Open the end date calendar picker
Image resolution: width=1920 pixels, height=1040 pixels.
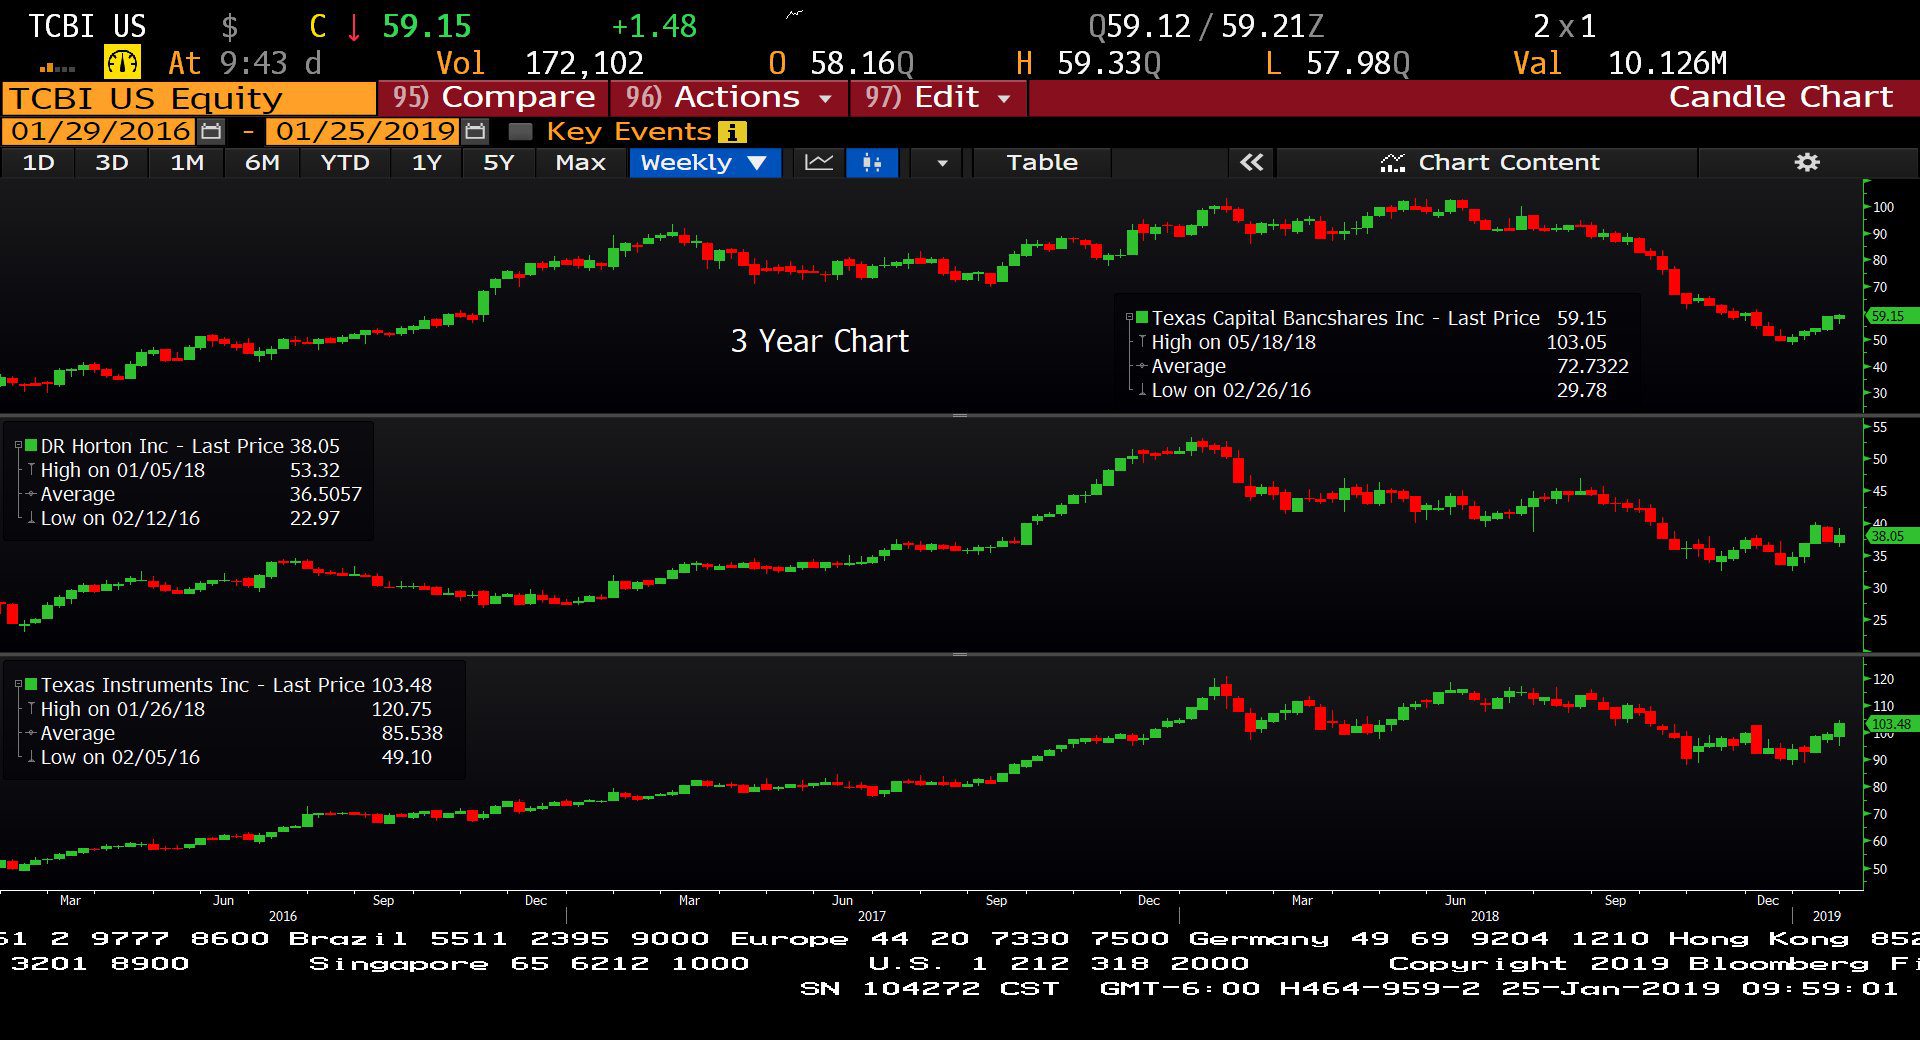pyautogui.click(x=476, y=131)
